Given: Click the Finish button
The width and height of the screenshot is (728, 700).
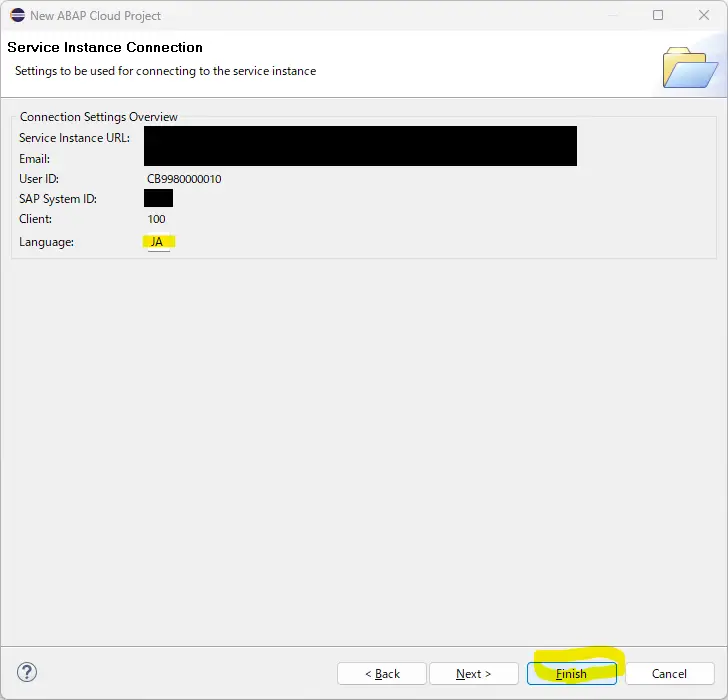Looking at the screenshot, I should coord(572,674).
